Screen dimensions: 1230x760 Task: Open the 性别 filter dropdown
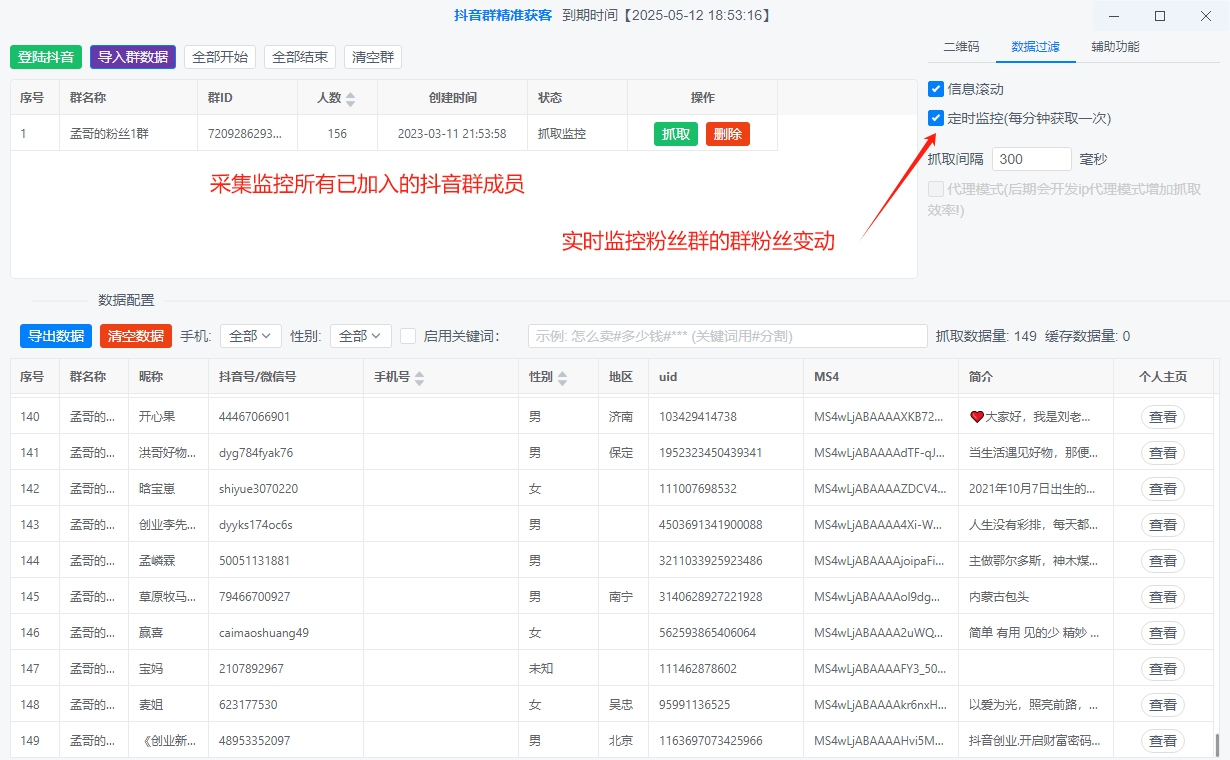pos(360,336)
